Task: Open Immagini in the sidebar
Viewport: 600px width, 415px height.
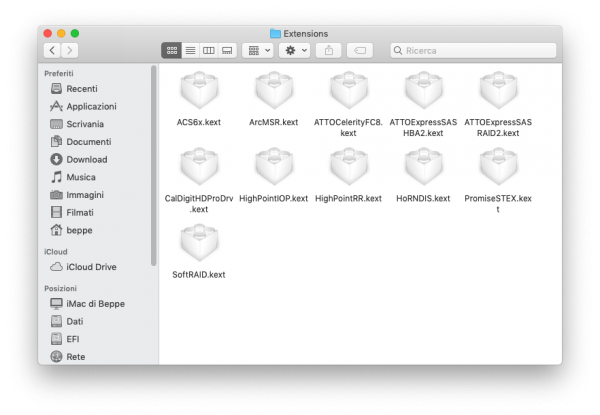Action: (x=77, y=195)
